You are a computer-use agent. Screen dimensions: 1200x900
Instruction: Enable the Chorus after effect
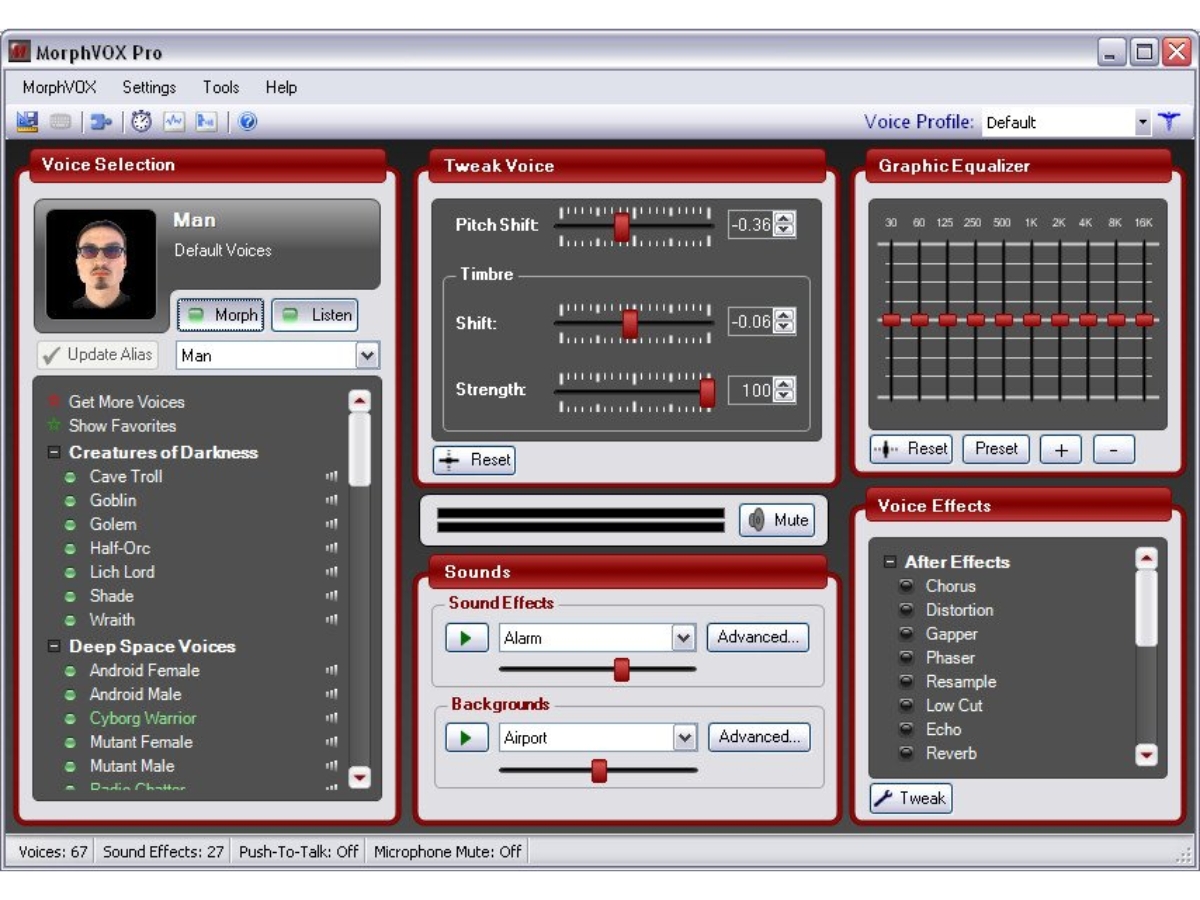point(907,586)
